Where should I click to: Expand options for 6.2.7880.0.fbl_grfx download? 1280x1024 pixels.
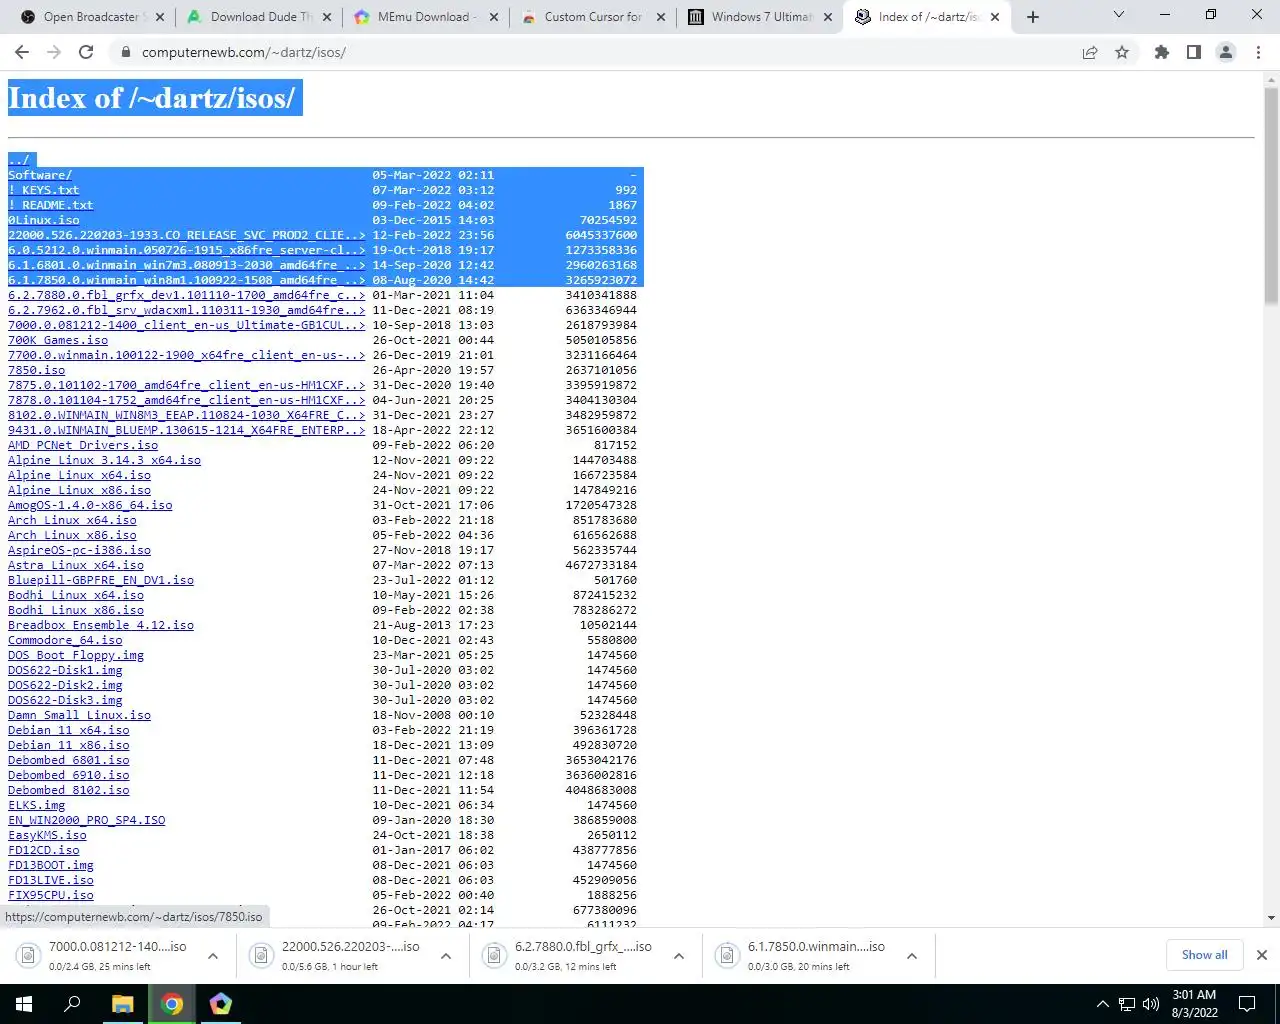coord(679,956)
